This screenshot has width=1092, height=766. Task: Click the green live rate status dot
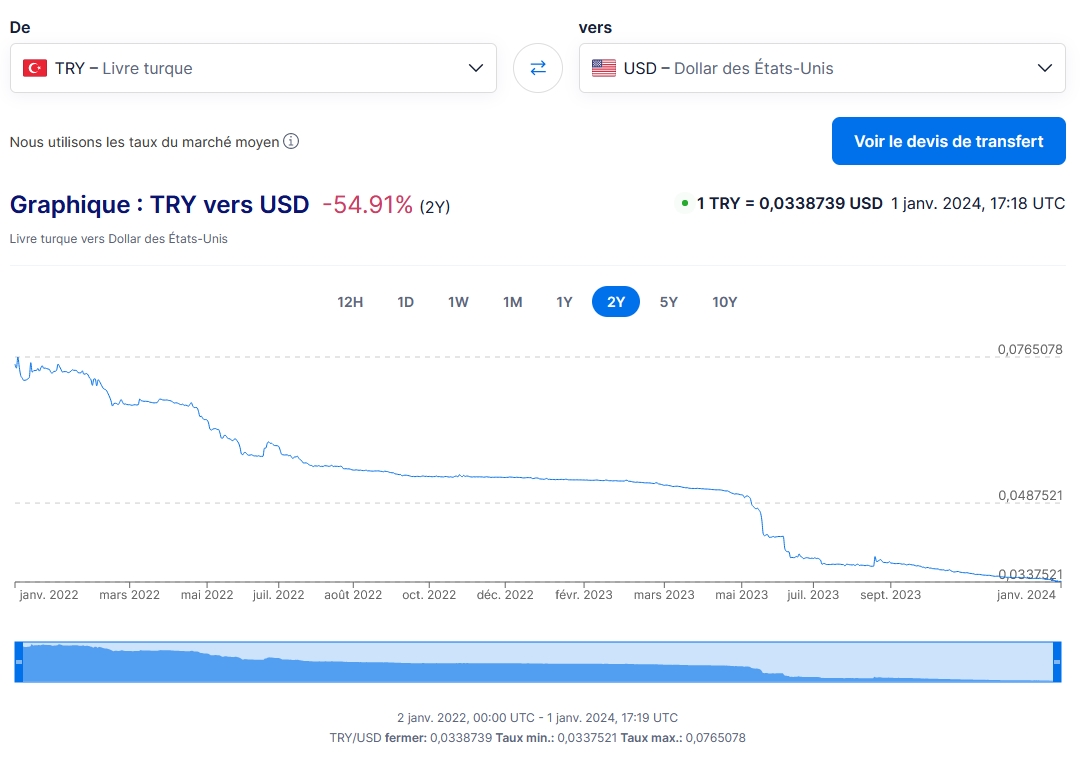(685, 204)
